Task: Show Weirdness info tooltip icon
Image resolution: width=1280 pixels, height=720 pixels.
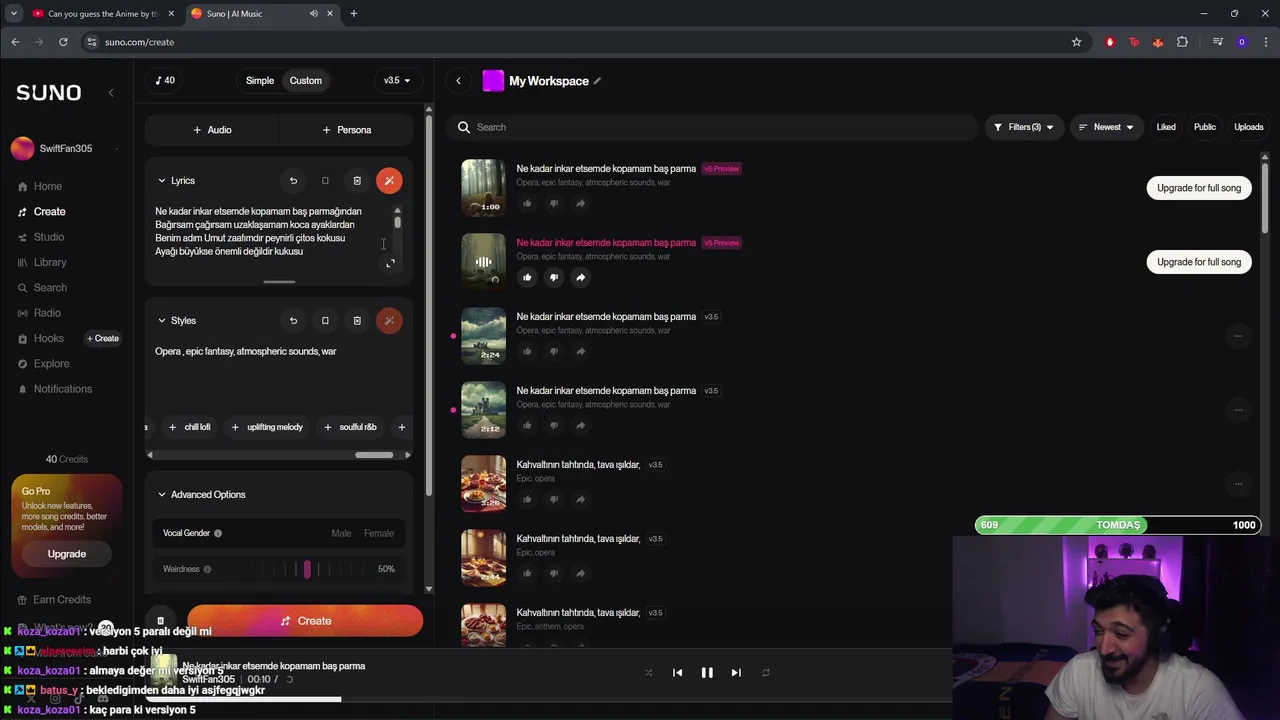Action: click(x=207, y=569)
